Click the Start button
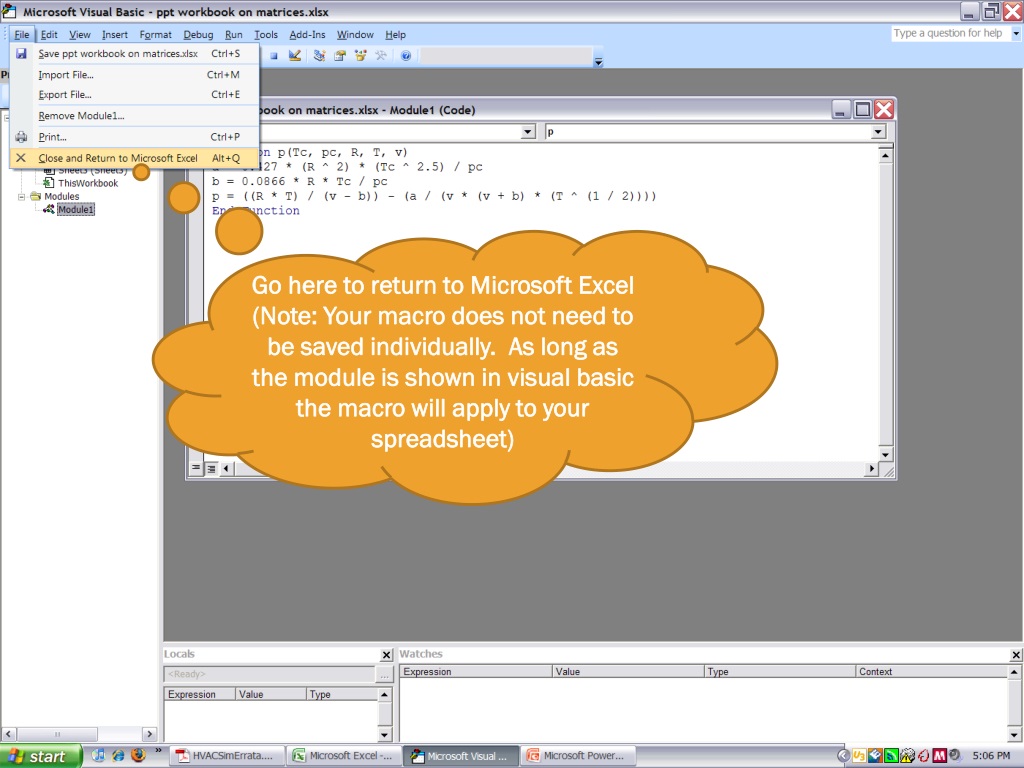Screen dimensions: 1024x768 pos(40,756)
